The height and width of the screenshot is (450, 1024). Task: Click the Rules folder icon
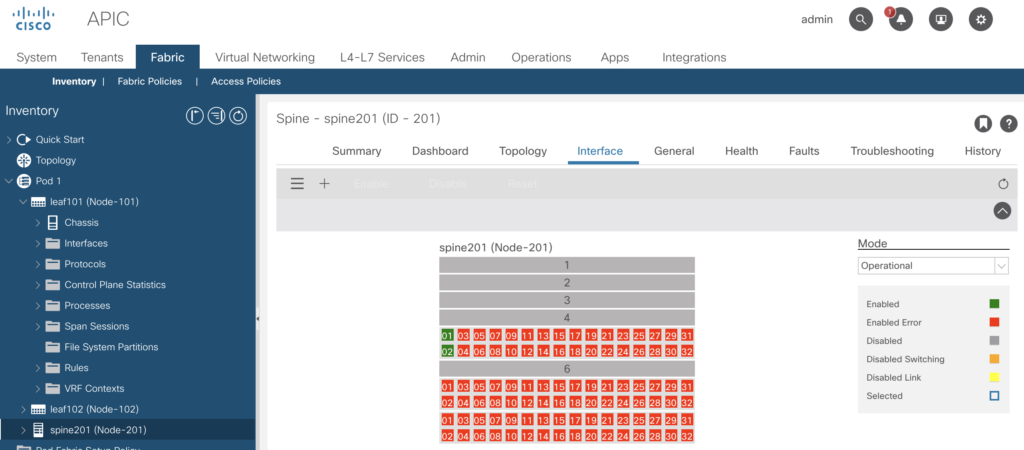point(52,368)
